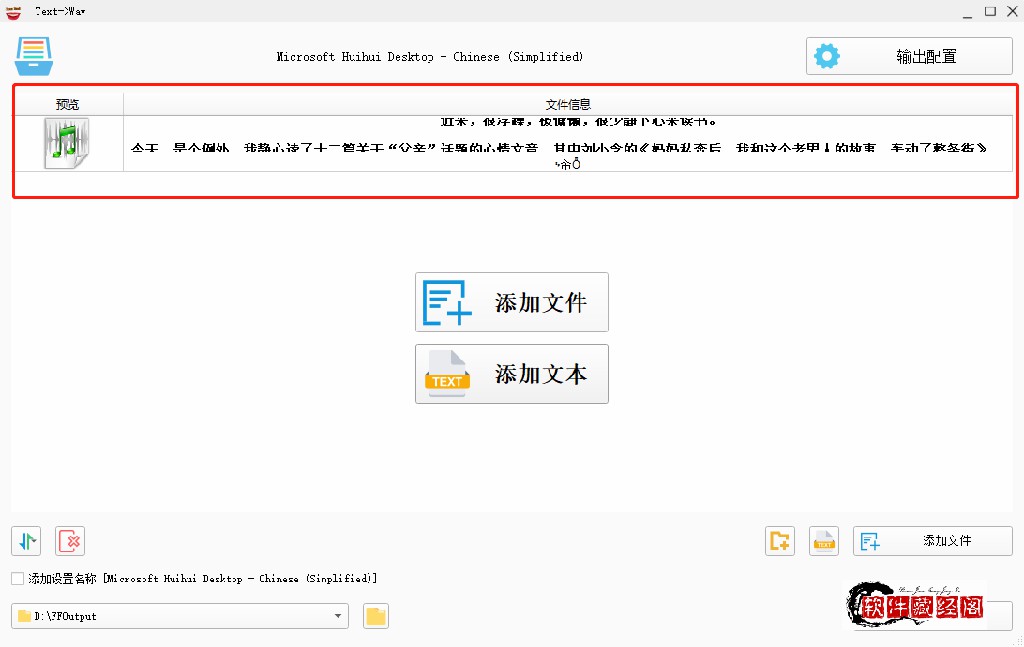
Task: Browse output folder with yellow folder icon
Action: pos(376,616)
